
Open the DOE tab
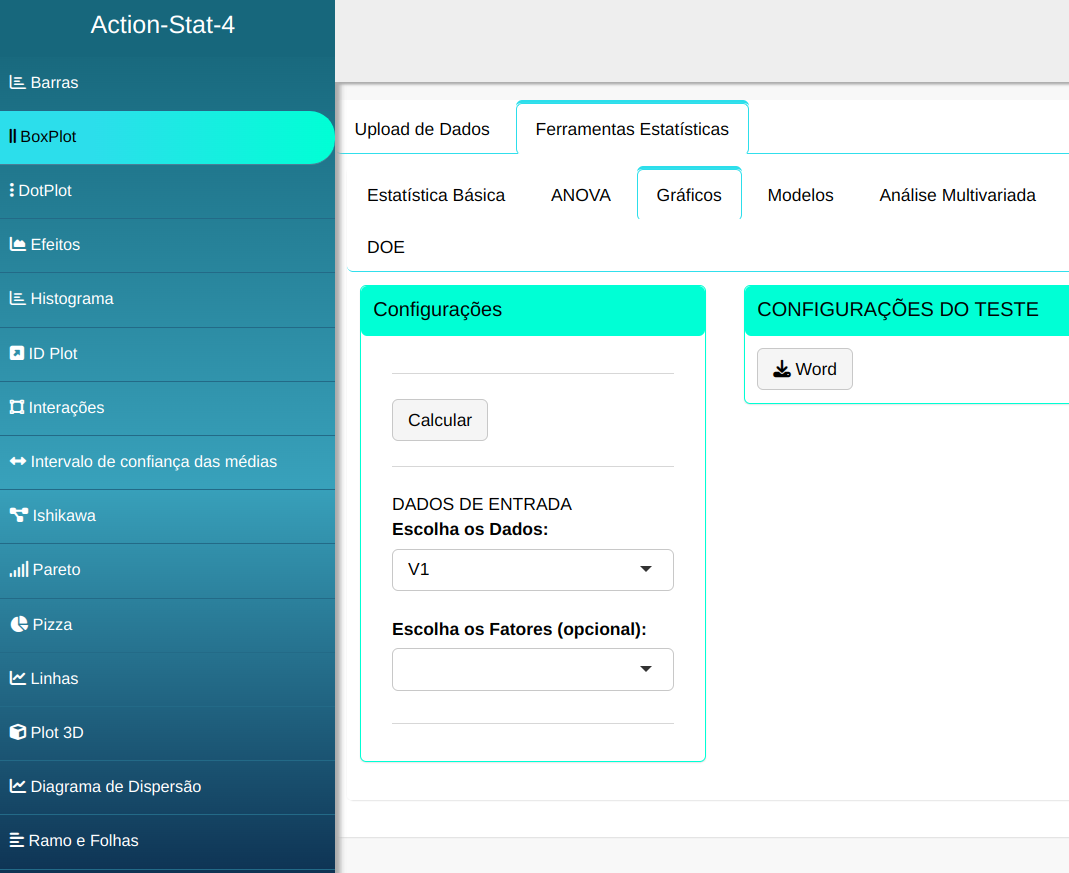386,247
